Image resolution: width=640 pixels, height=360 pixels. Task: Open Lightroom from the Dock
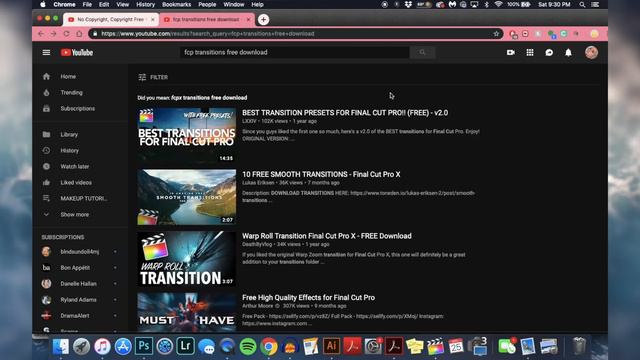(185, 346)
